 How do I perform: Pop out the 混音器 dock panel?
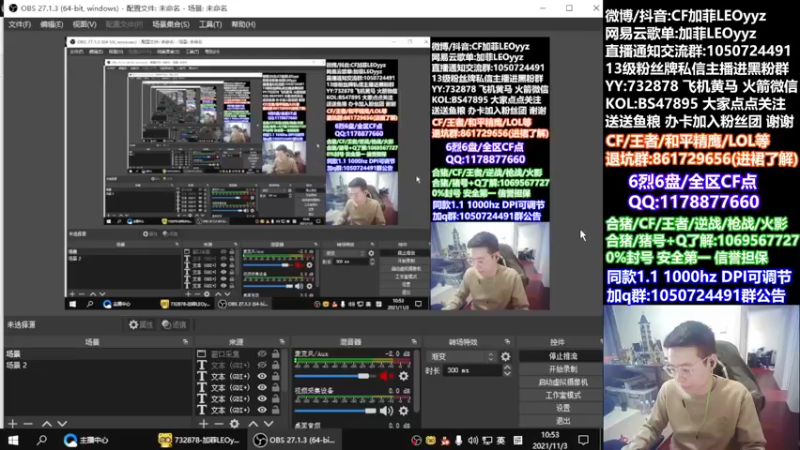point(414,341)
